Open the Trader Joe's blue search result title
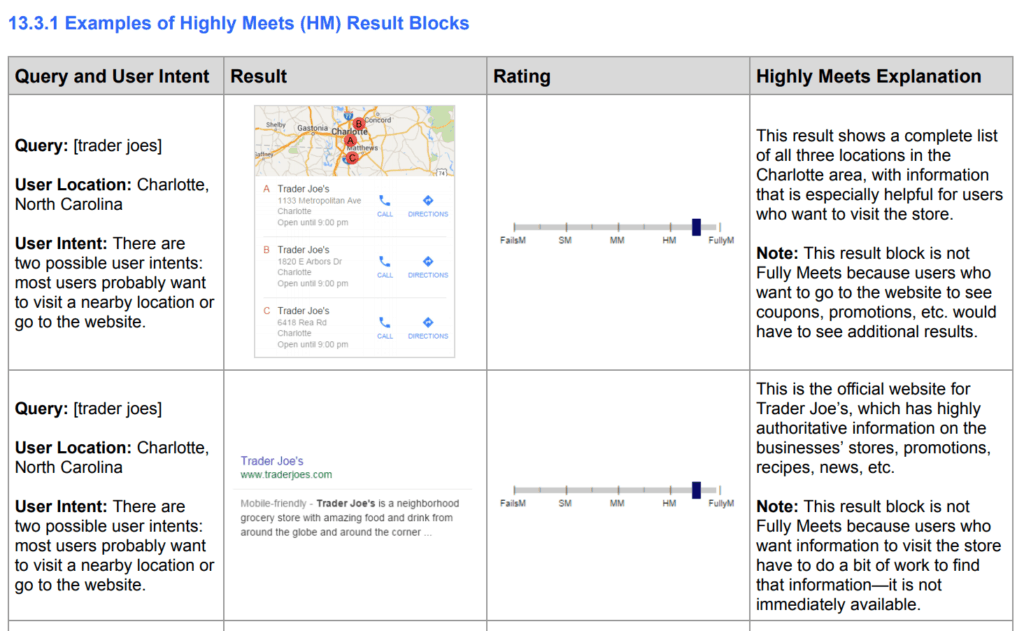 (272, 461)
